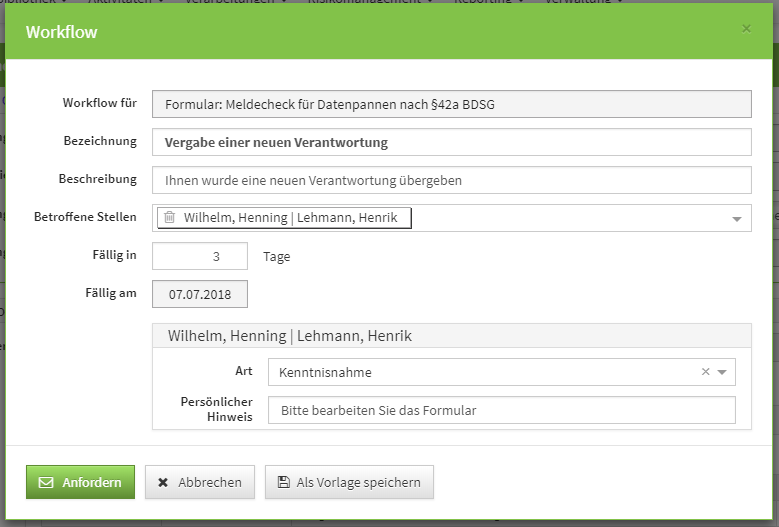
Task: Cancel with the Abbrechen button
Action: pos(200,482)
